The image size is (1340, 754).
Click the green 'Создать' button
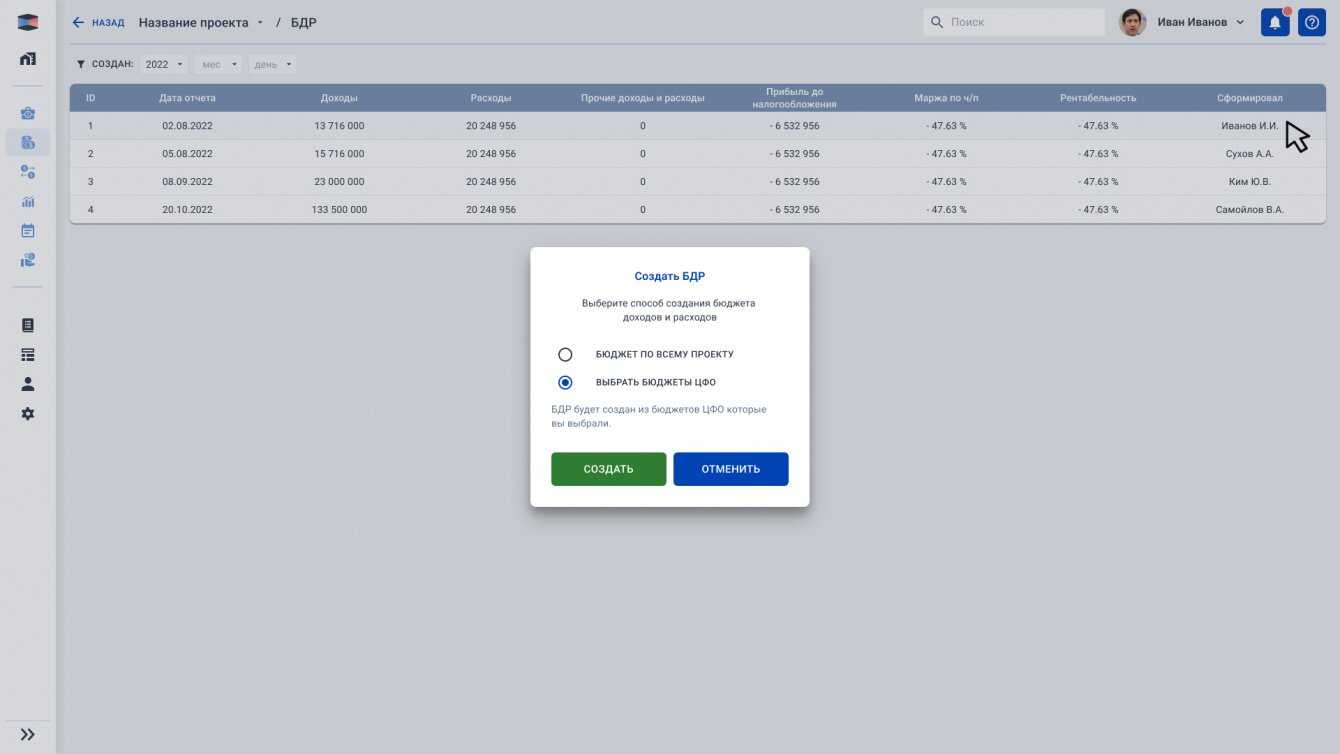tap(608, 469)
